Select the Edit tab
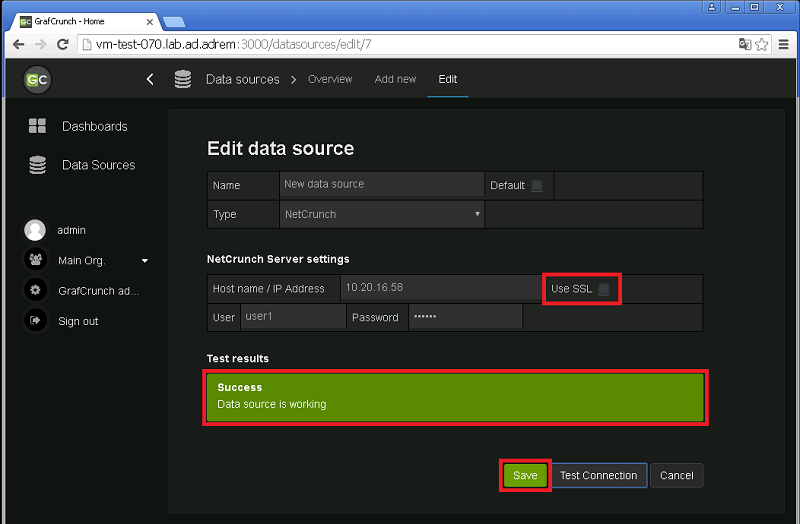Viewport: 800px width, 524px height. coord(447,79)
